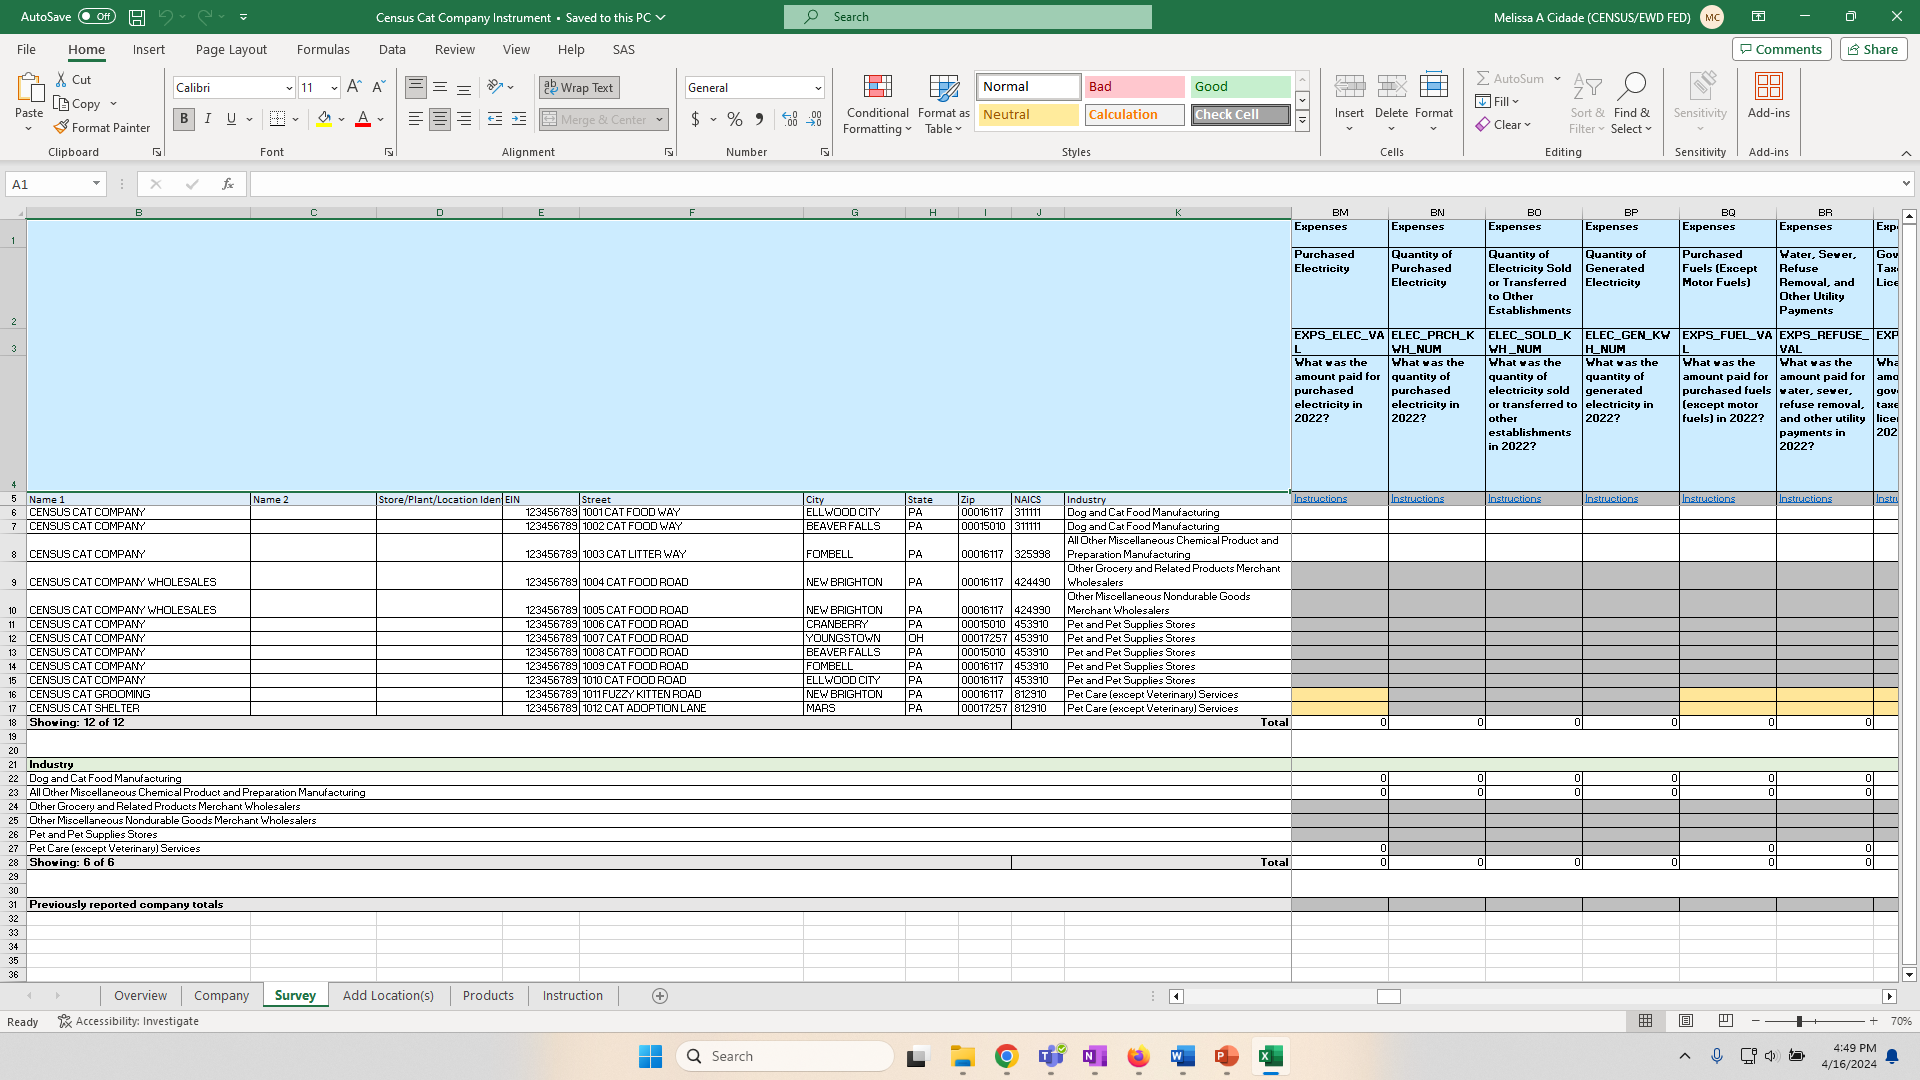
Task: Click the Comments button
Action: [x=1781, y=49]
